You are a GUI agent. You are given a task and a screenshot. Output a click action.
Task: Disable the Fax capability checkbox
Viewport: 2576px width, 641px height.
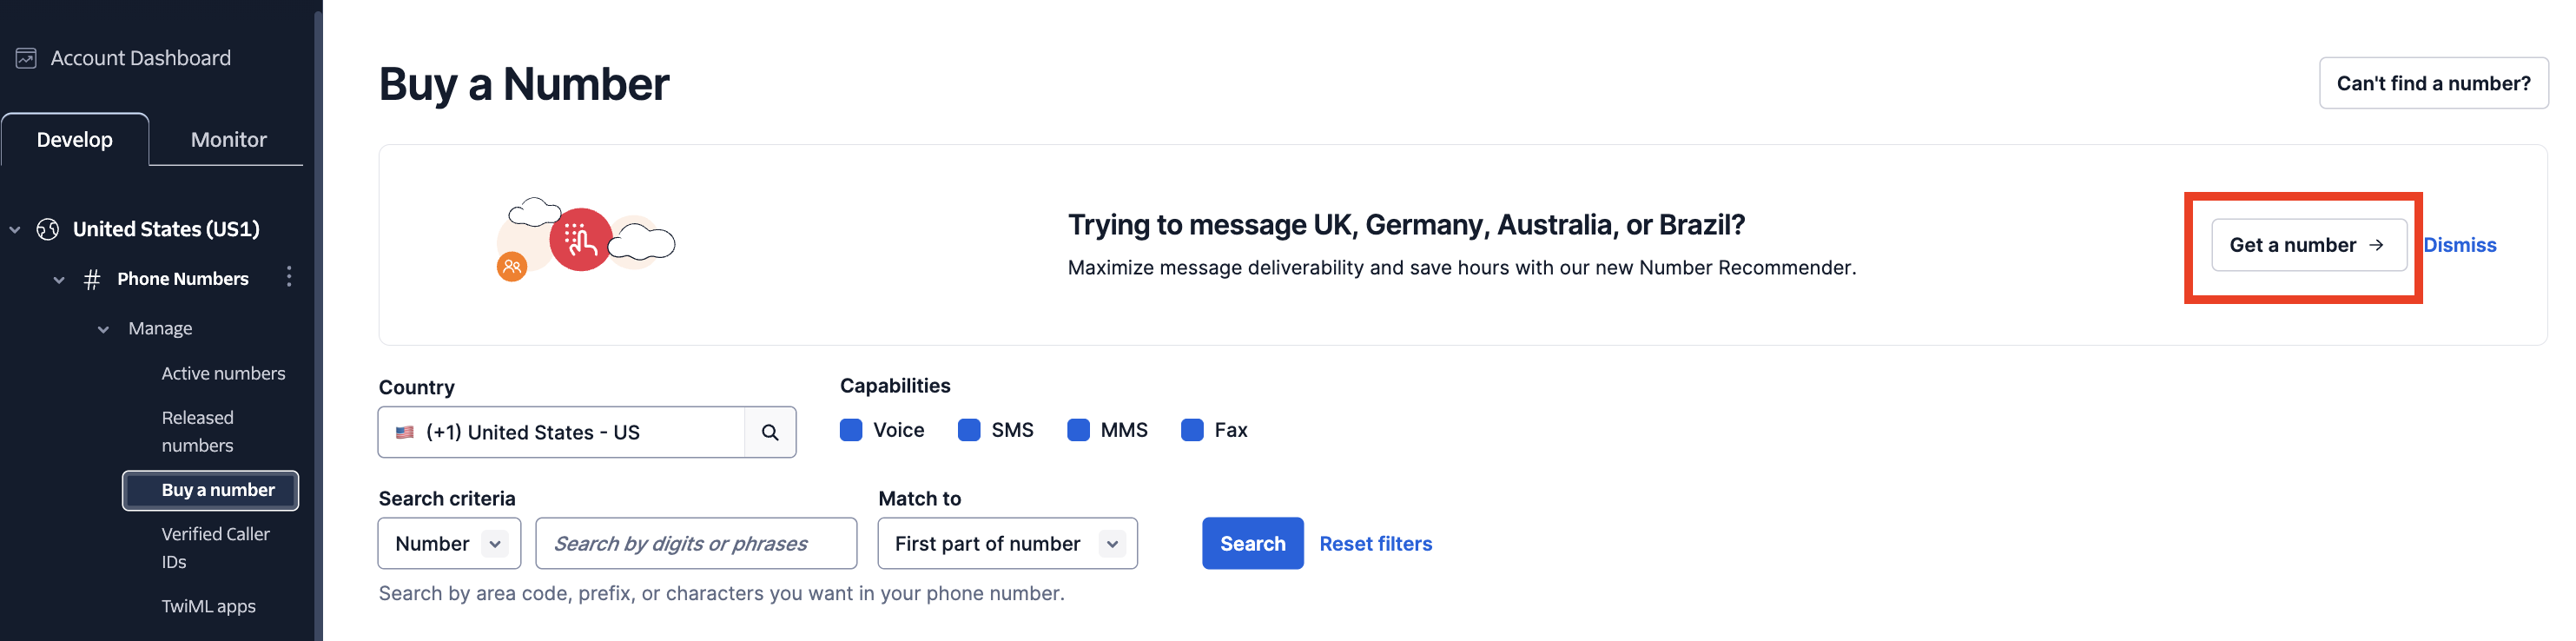(1192, 430)
